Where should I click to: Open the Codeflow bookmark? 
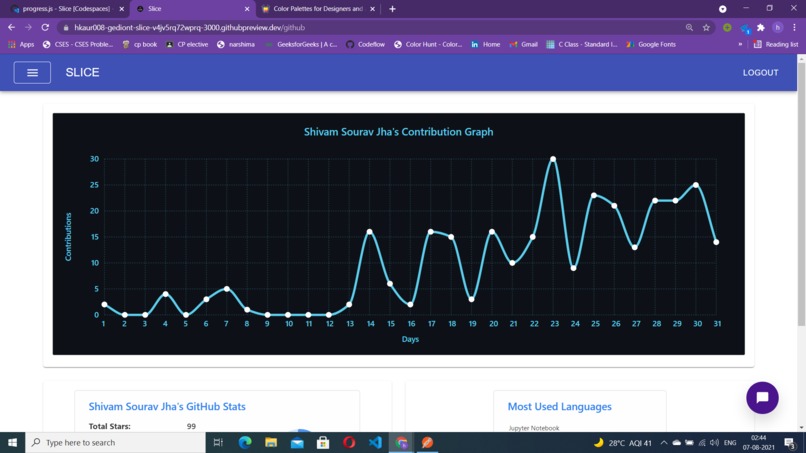tap(365, 44)
